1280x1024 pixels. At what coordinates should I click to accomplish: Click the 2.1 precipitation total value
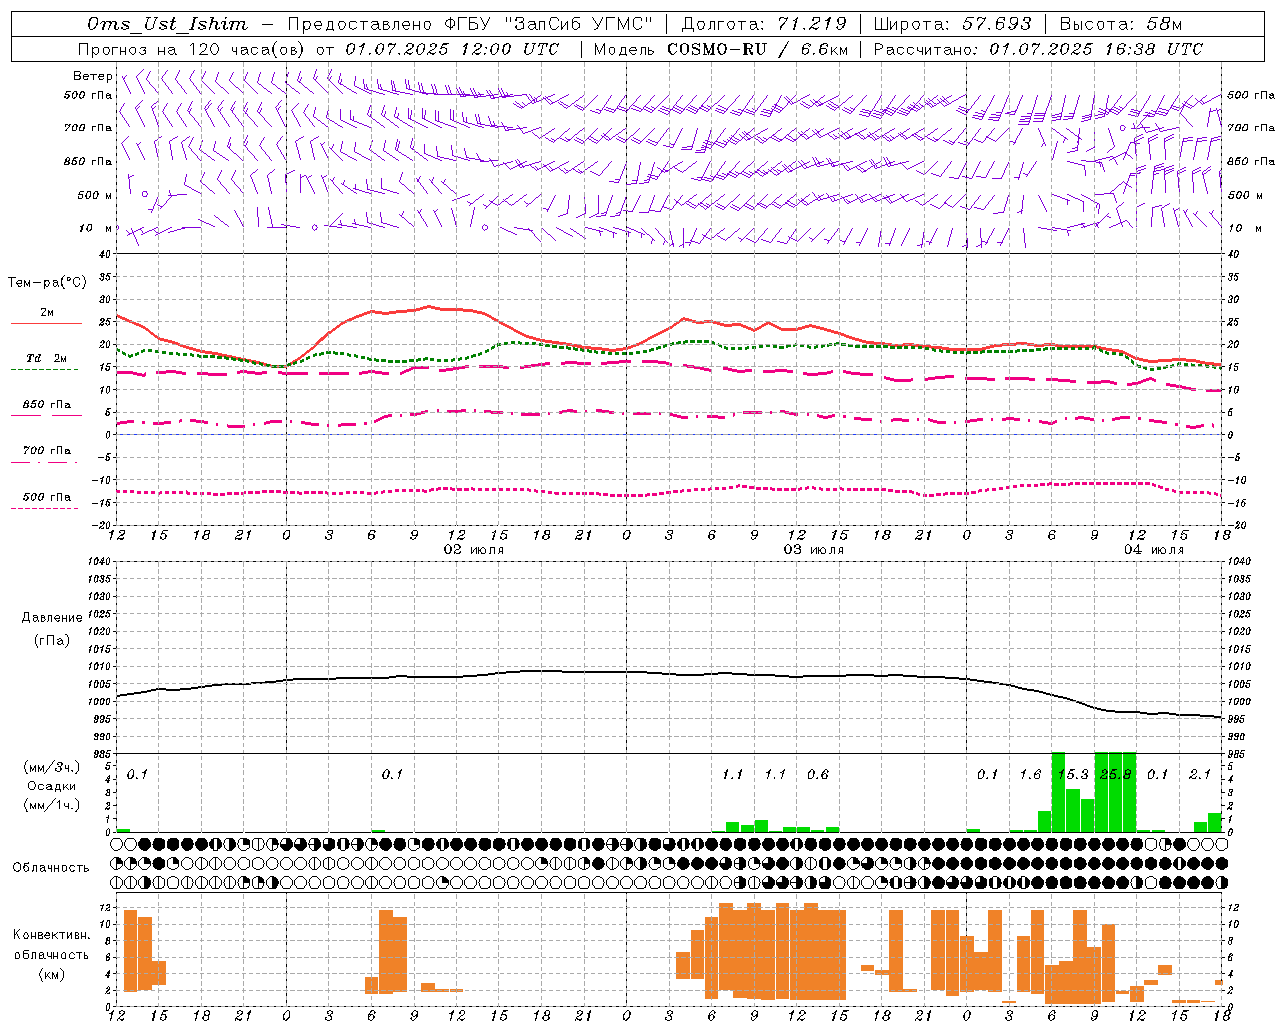pyautogui.click(x=1200, y=774)
